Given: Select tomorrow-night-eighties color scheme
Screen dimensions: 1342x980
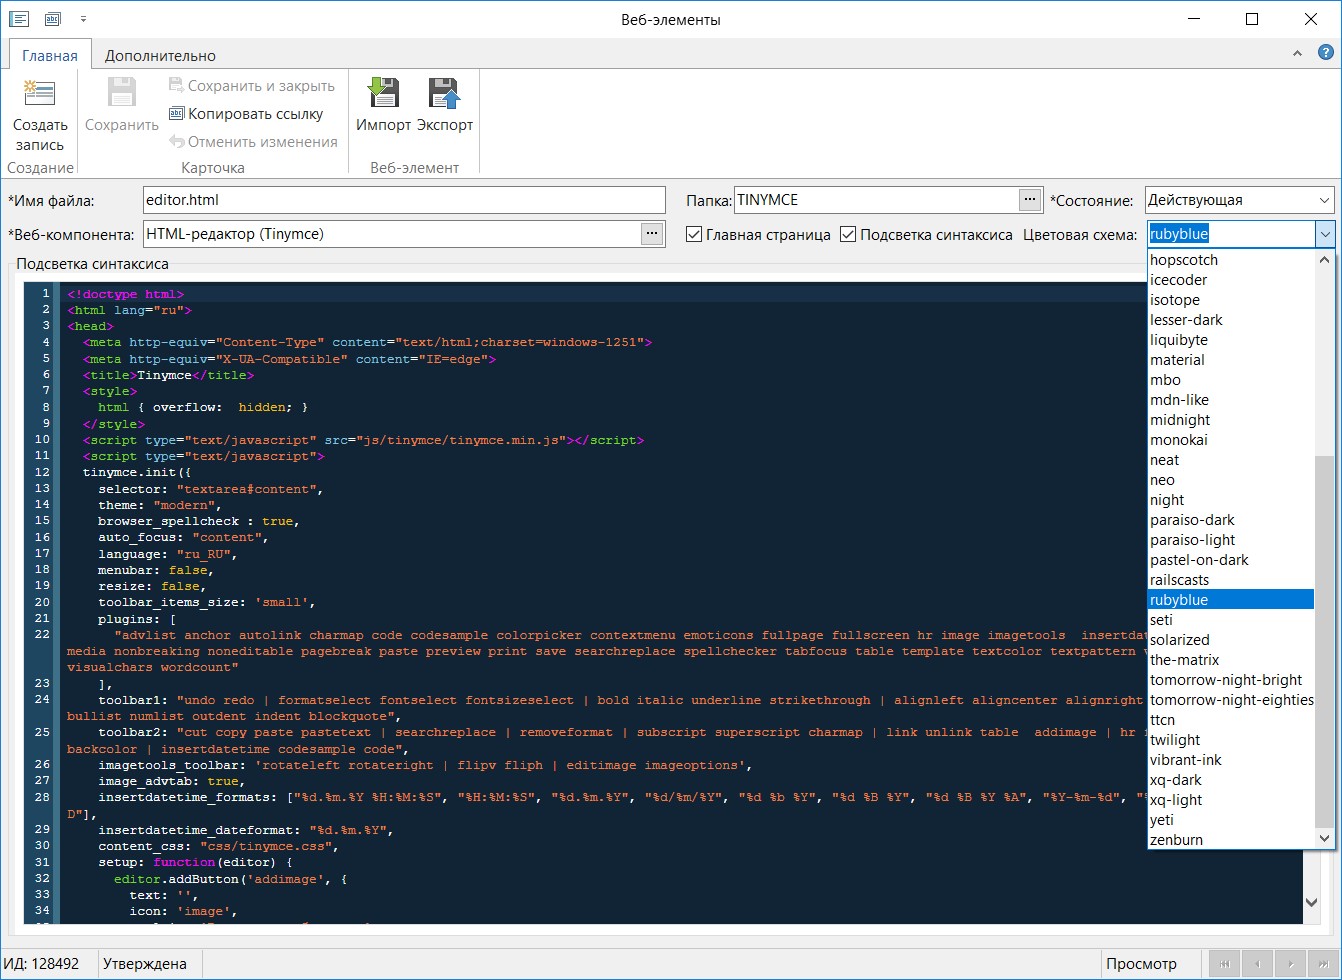Looking at the screenshot, I should (x=1231, y=700).
